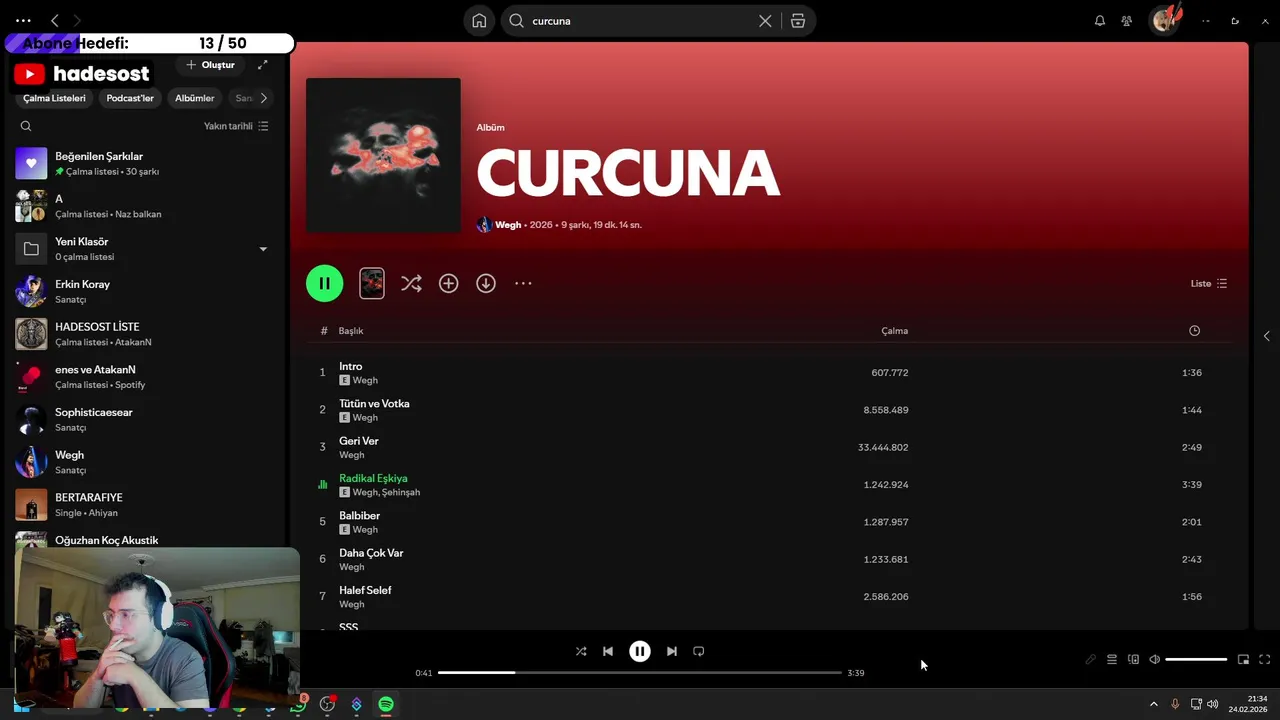Select the track Geri Ver
This screenshot has height=720, width=1280.
point(770,447)
